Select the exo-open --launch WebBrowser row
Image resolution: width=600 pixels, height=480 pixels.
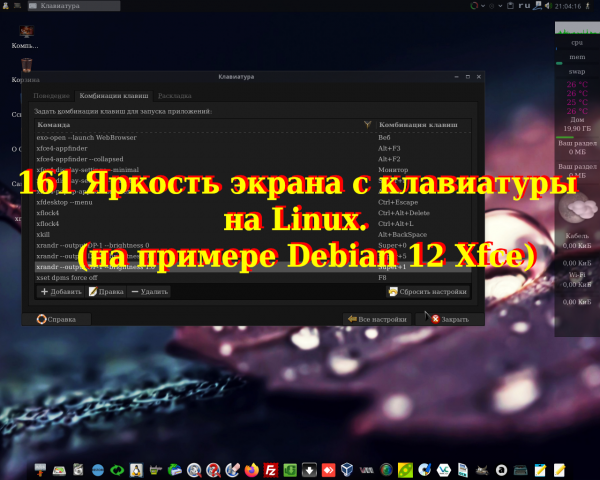[253, 137]
